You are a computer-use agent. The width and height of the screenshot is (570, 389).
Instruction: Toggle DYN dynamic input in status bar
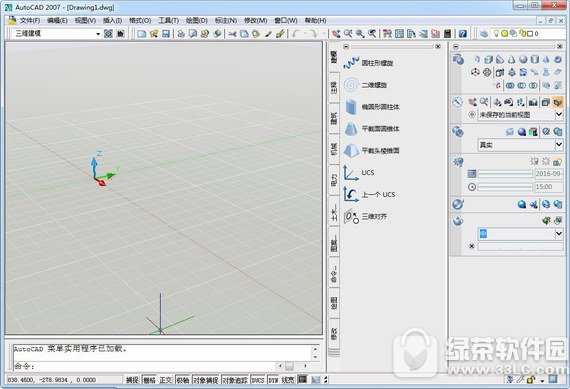click(x=273, y=380)
